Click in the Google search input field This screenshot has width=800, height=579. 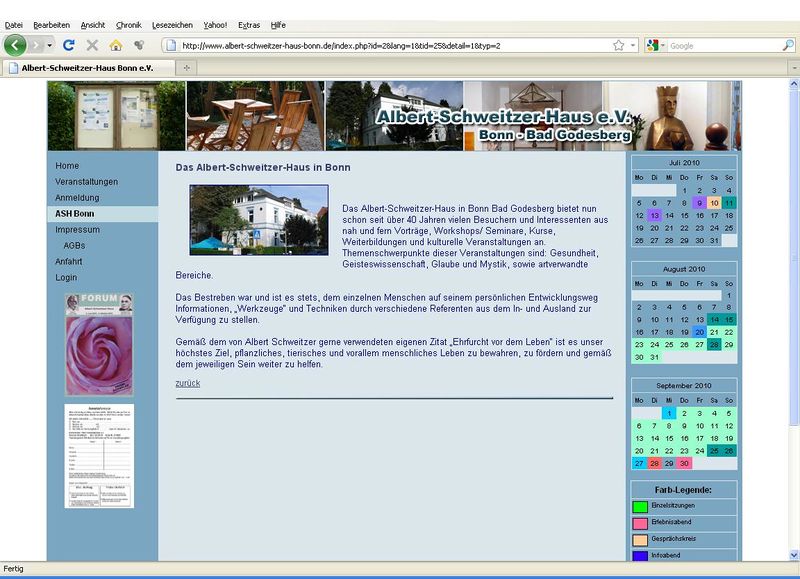tap(720, 45)
